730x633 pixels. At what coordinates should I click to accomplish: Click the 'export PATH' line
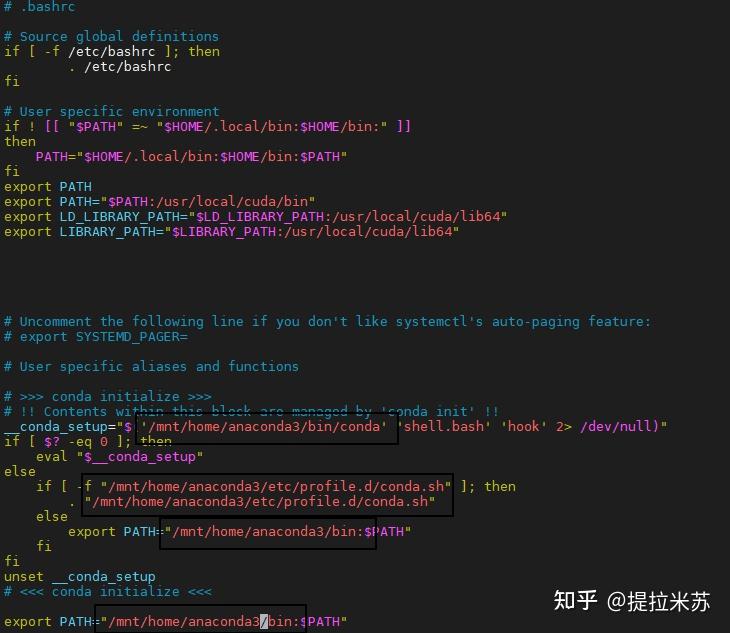point(48,187)
